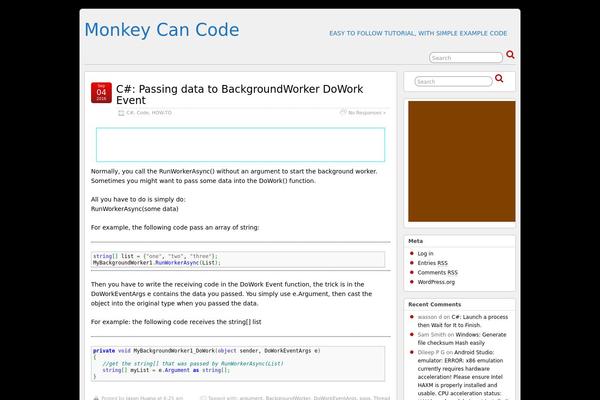Click the sentence For example: the following code receives
This screenshot has height=400, width=600.
tap(176, 322)
